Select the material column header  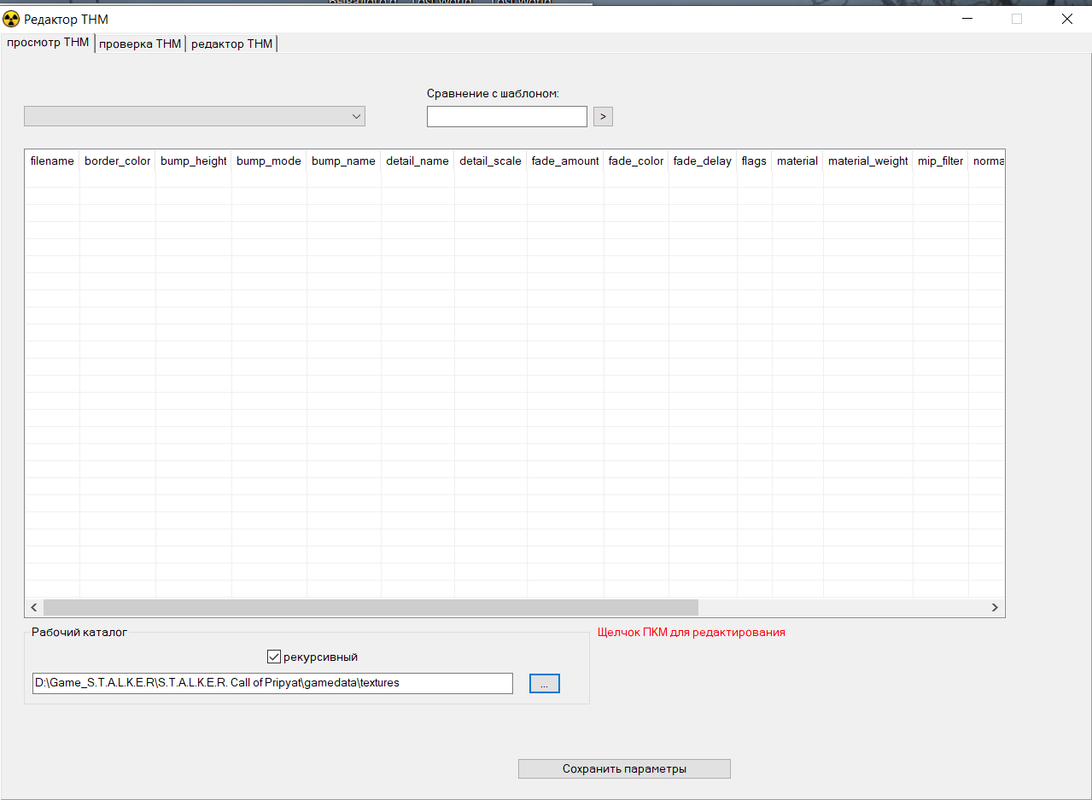point(797,161)
